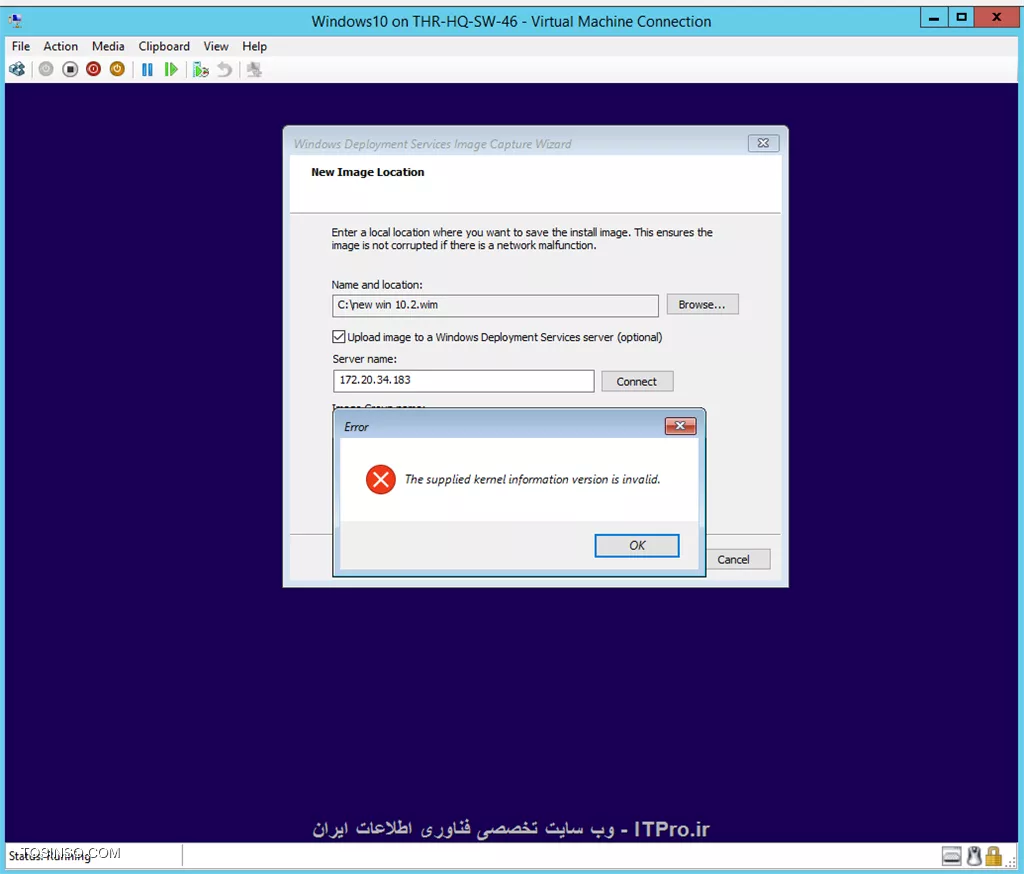The width and height of the screenshot is (1024, 874).
Task: Click OK in the Error dialog
Action: [637, 545]
